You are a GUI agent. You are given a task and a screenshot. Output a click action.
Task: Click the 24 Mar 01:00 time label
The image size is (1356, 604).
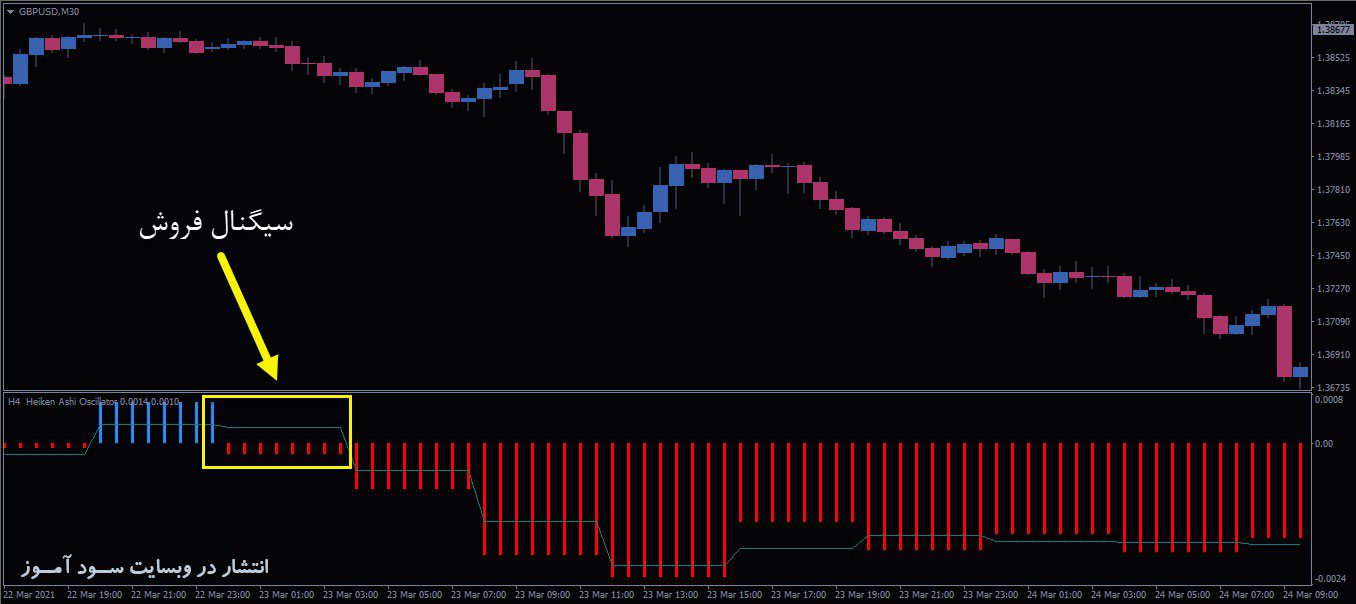click(x=1057, y=594)
